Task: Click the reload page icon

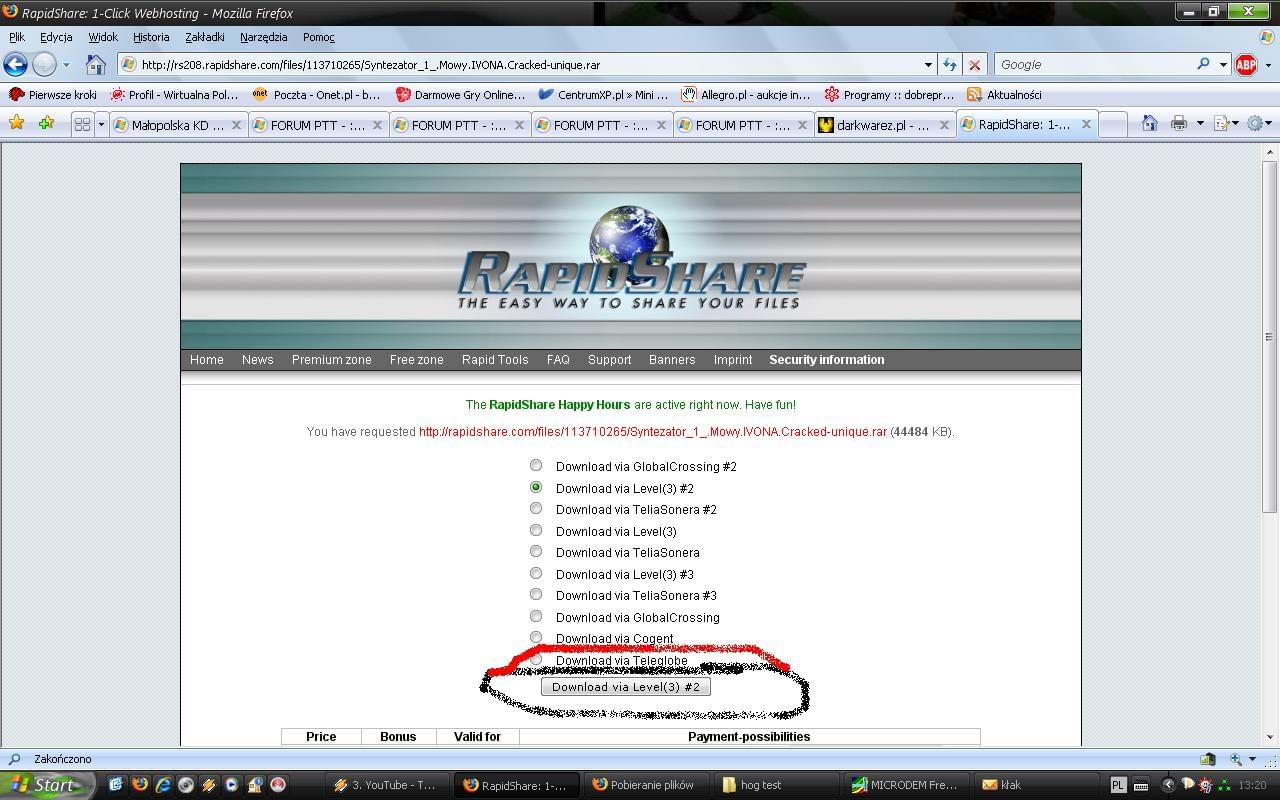Action: pos(950,65)
